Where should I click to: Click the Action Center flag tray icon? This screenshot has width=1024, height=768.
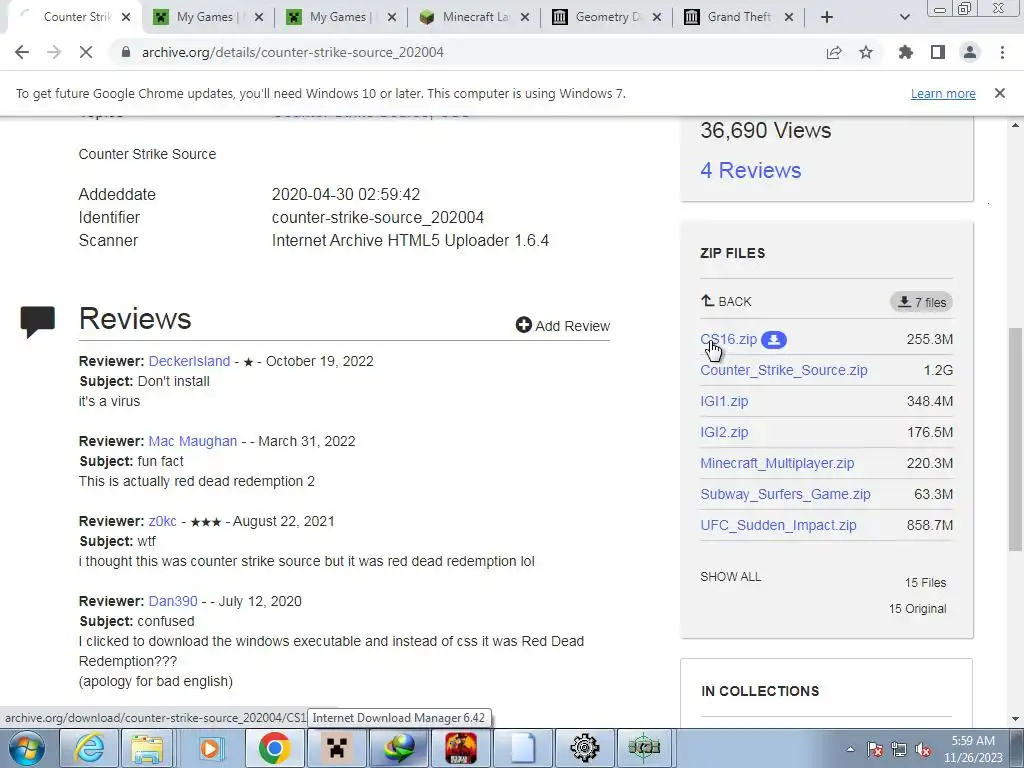875,750
